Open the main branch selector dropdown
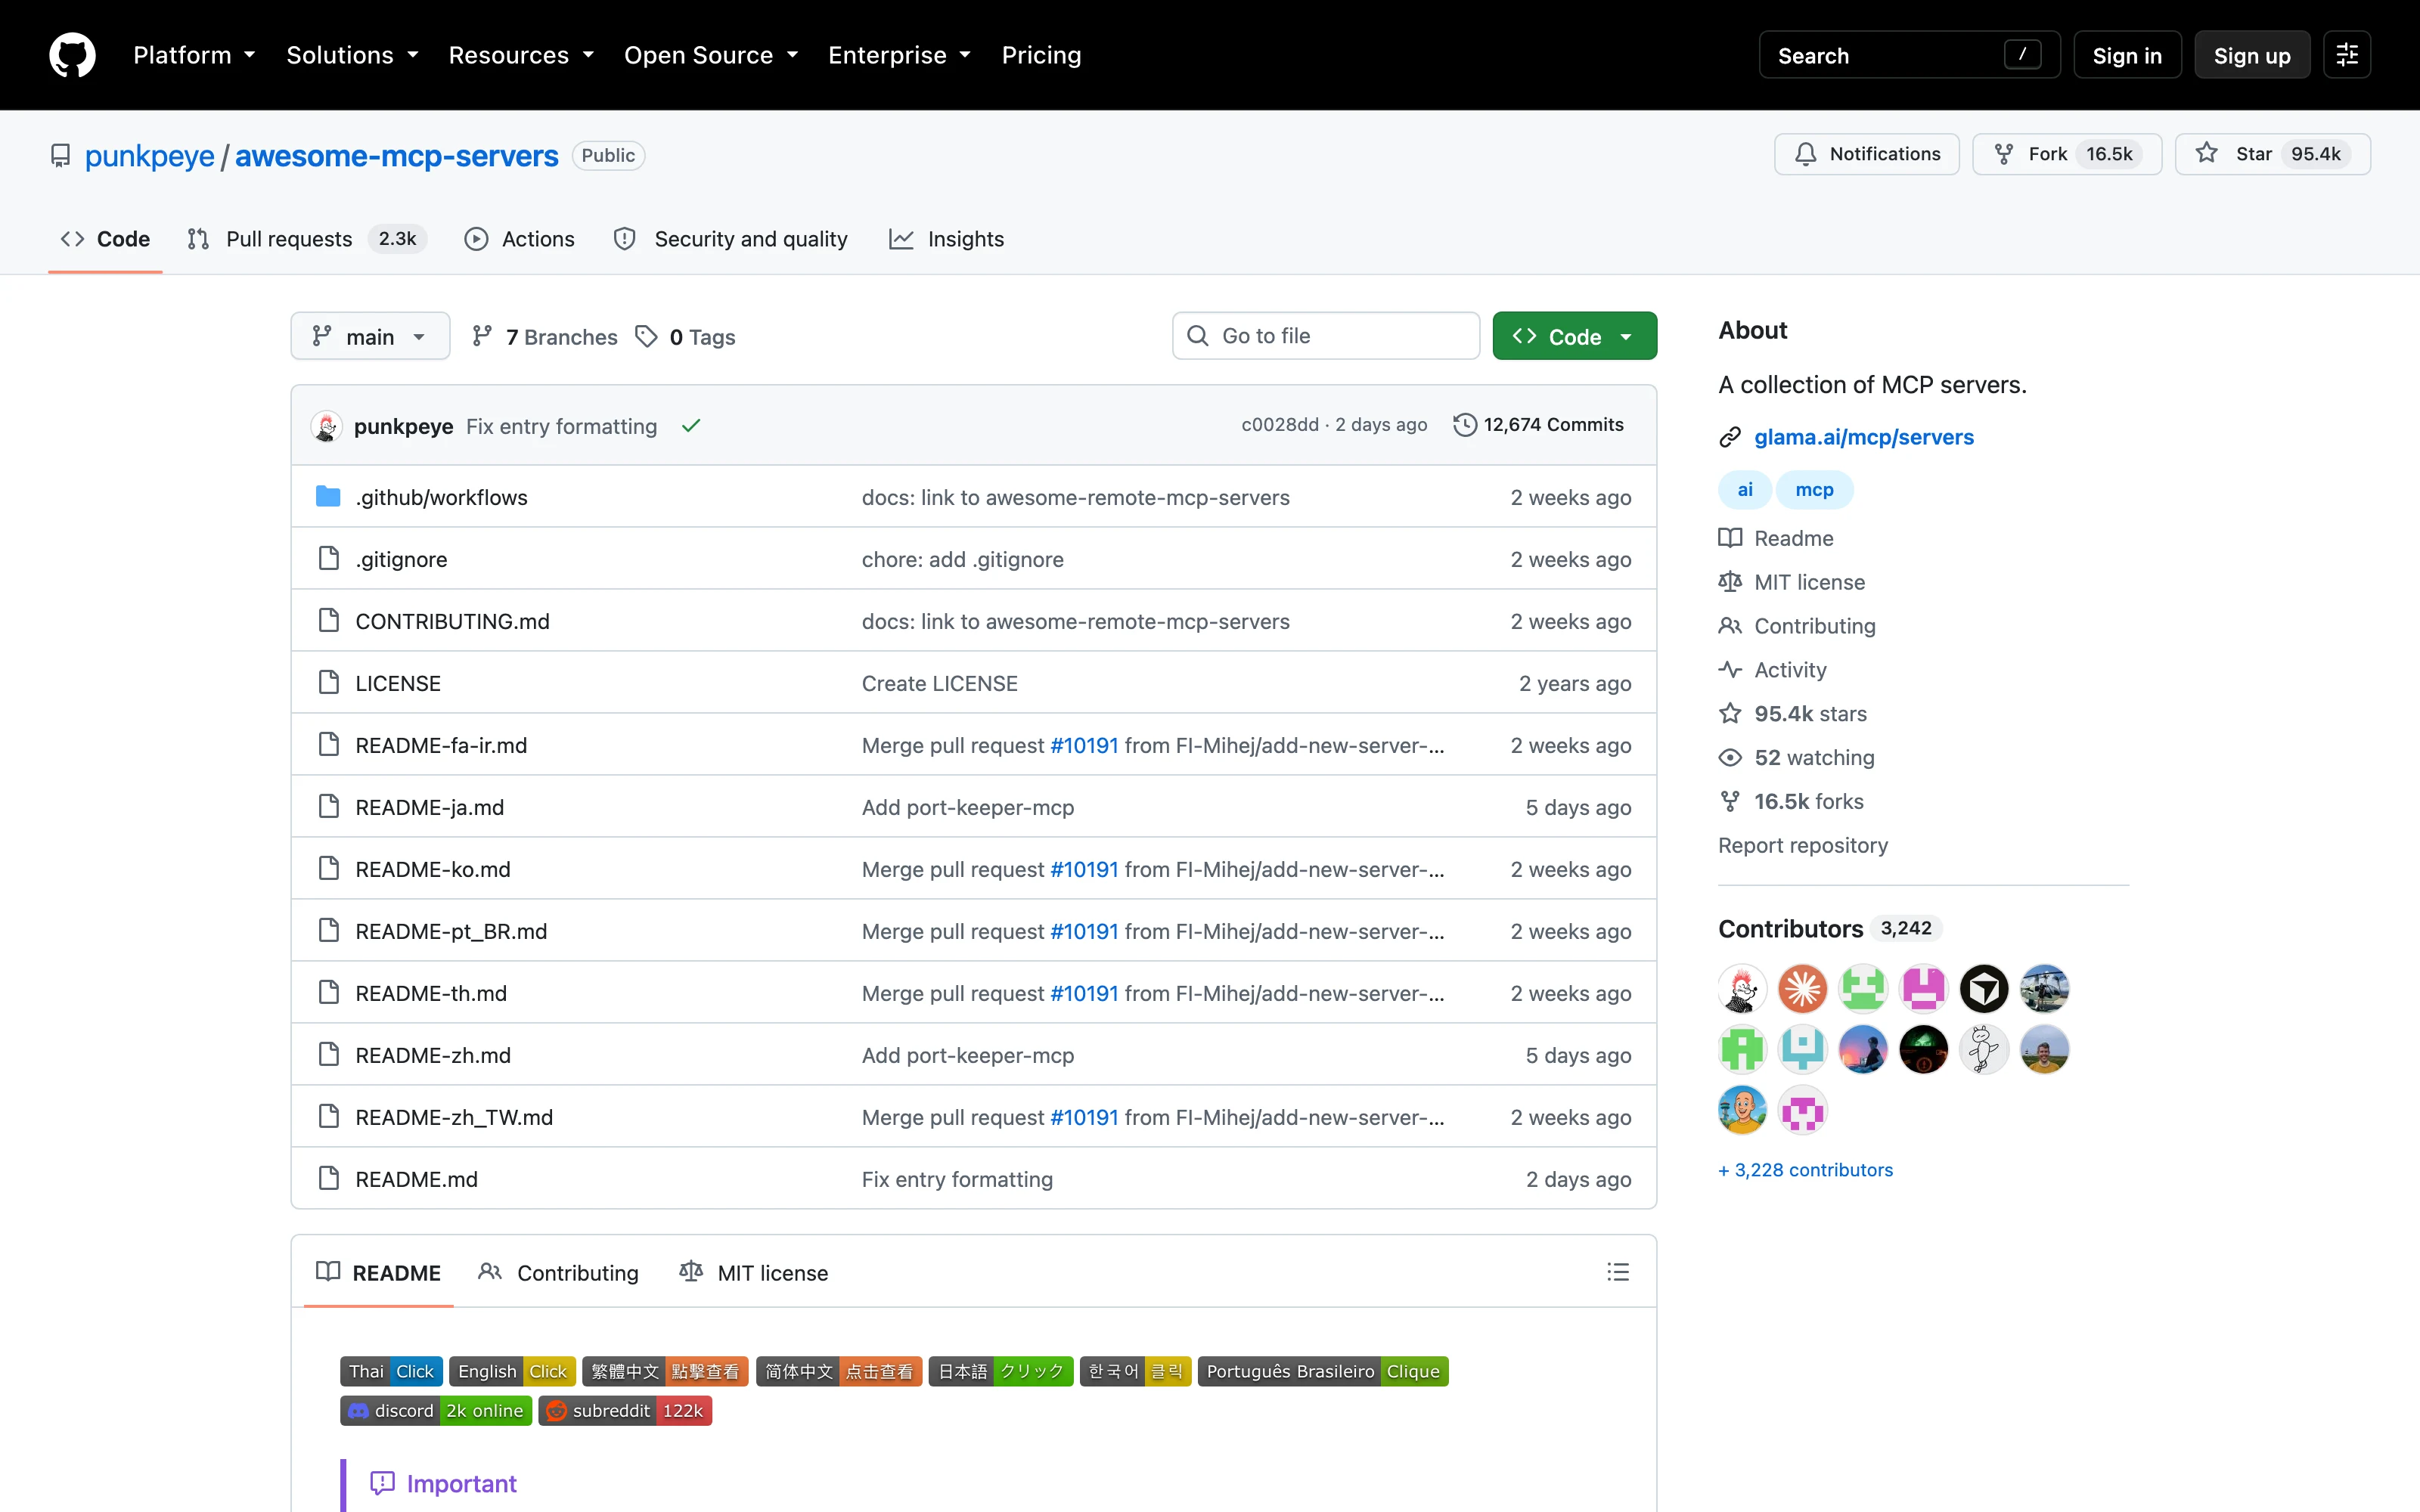The width and height of the screenshot is (2420, 1512). (370, 336)
